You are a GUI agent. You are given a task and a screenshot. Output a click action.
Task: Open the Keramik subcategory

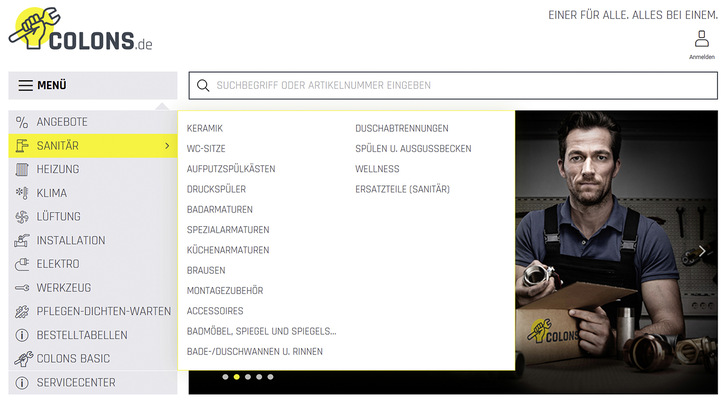click(205, 128)
